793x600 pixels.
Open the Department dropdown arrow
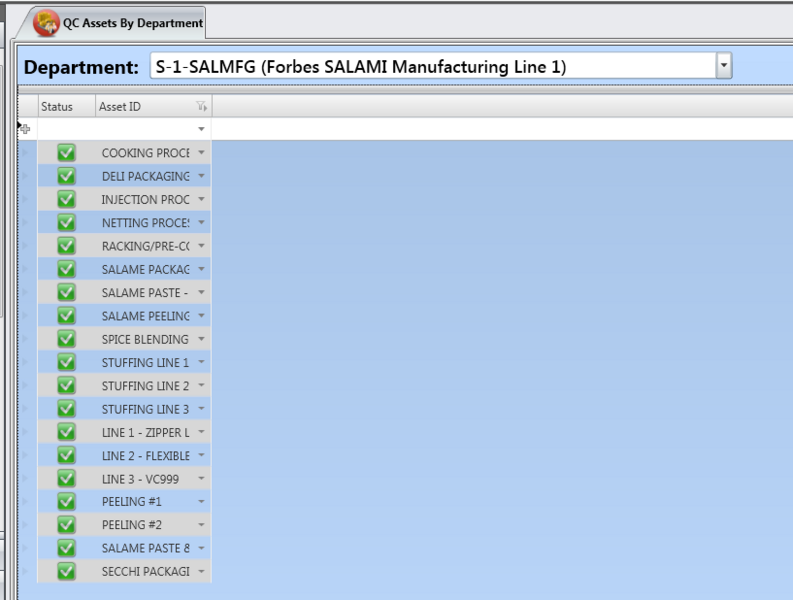tap(724, 66)
